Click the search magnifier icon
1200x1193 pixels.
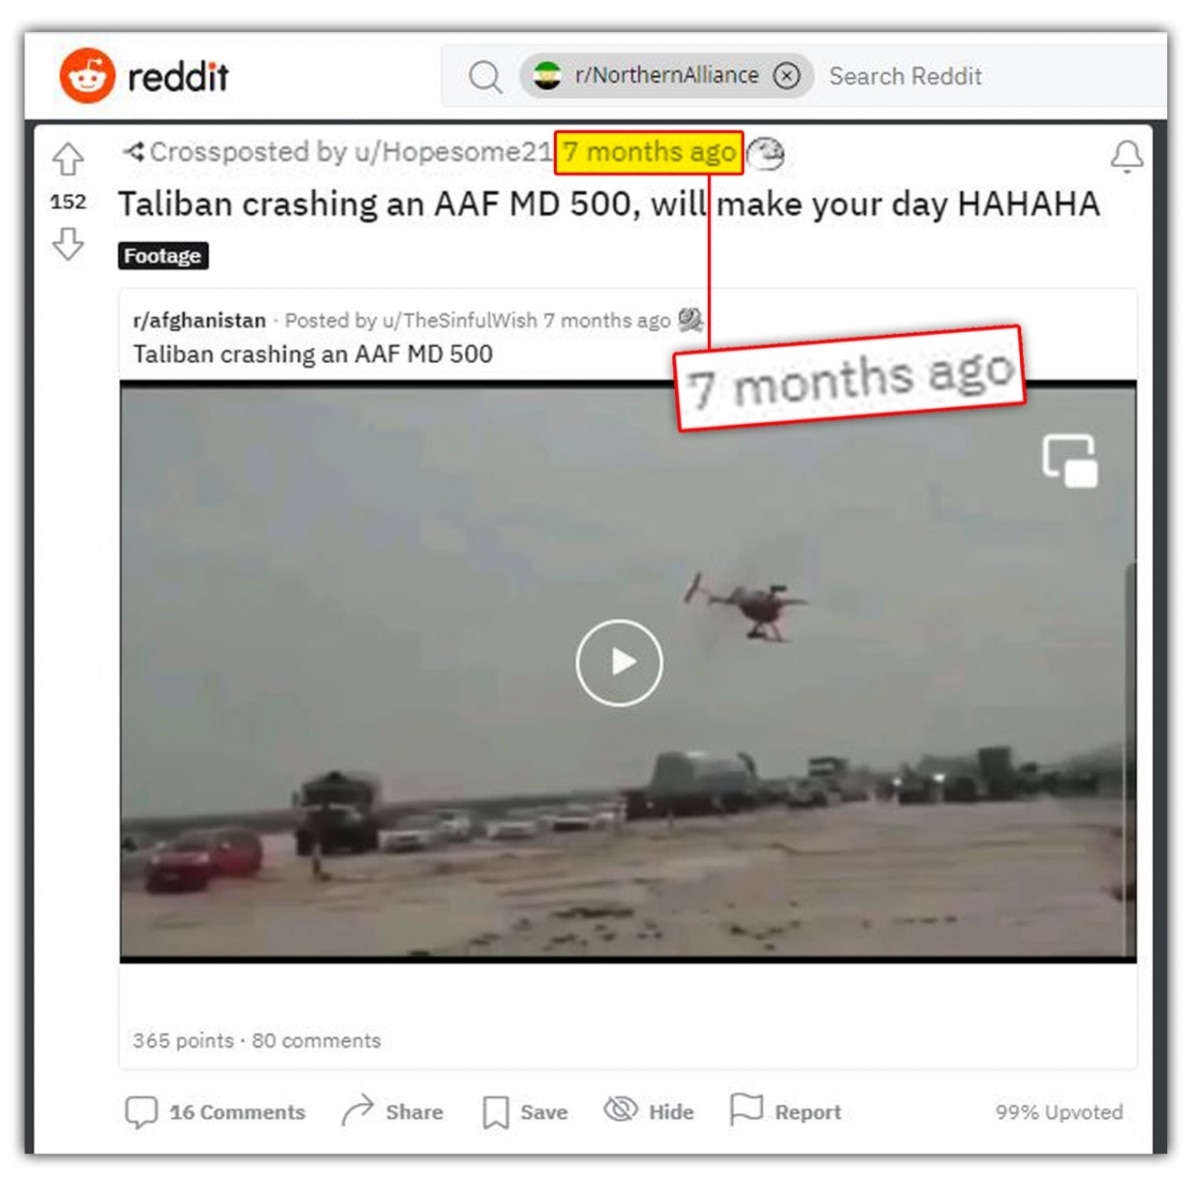485,76
